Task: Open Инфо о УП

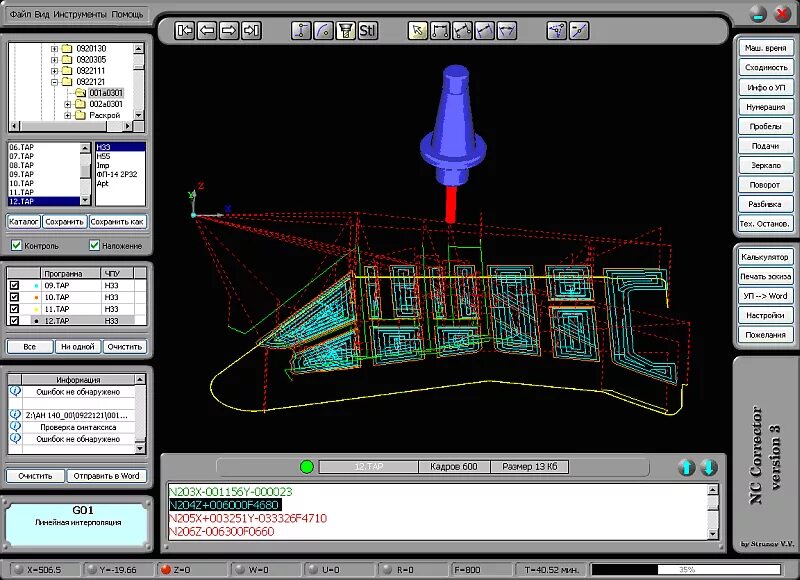Action: [x=765, y=87]
